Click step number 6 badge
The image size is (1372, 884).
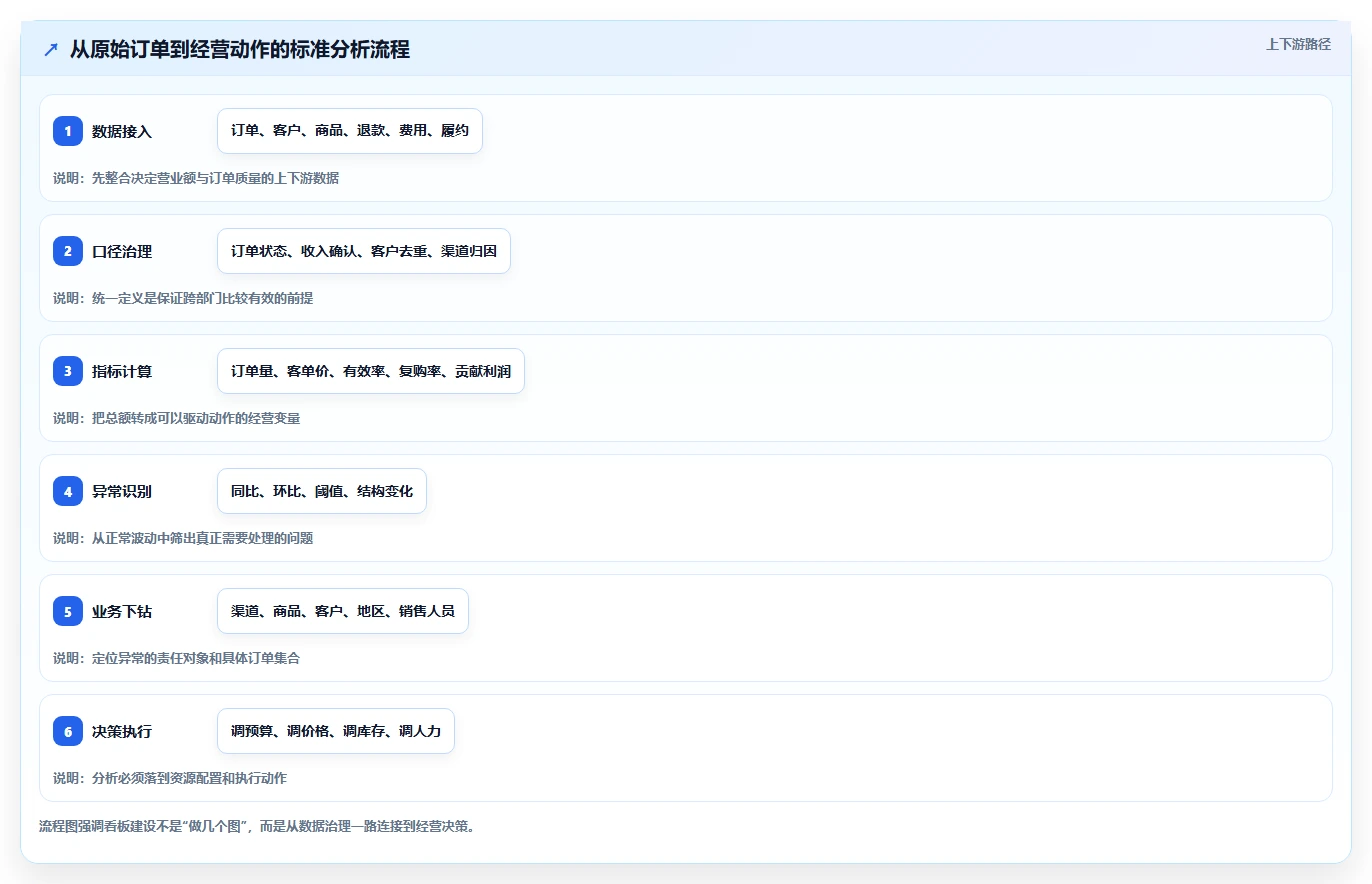coord(68,731)
